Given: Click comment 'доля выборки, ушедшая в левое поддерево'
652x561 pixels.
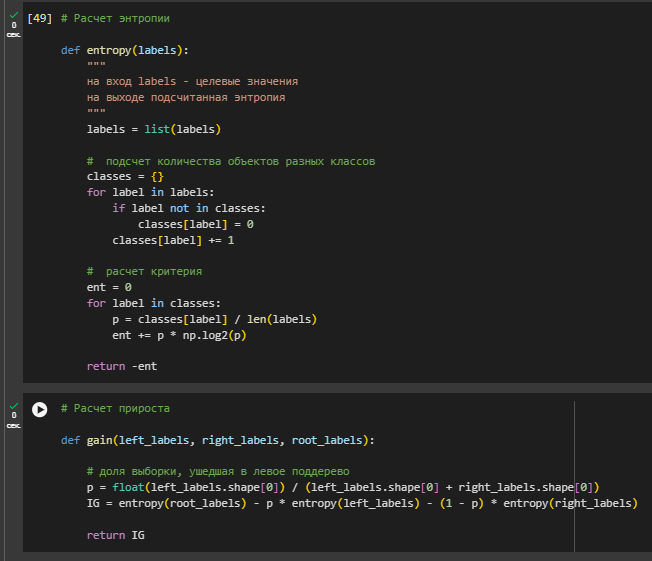Looking at the screenshot, I should click(x=224, y=472).
